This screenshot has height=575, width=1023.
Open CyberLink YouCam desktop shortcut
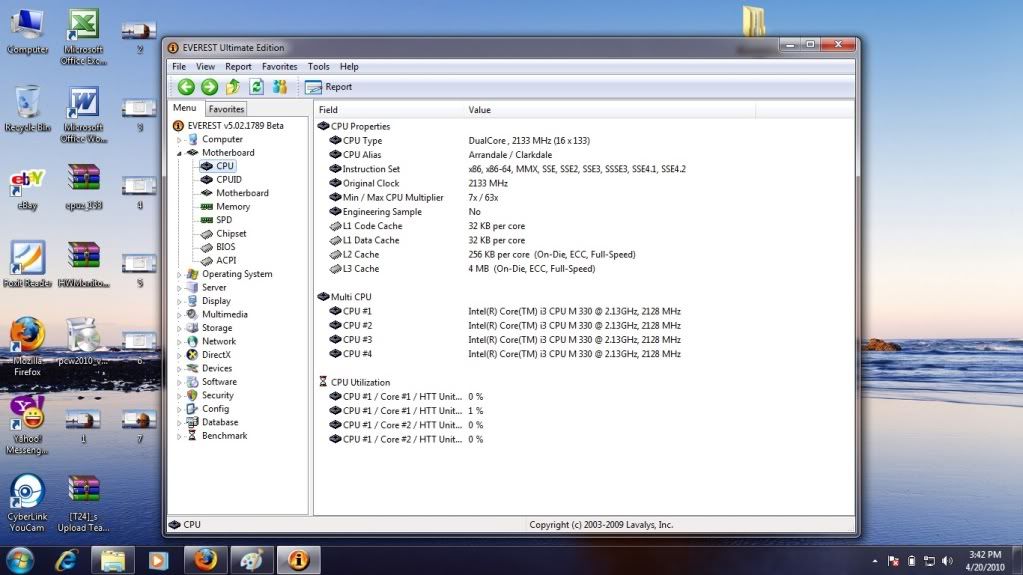pyautogui.click(x=27, y=503)
